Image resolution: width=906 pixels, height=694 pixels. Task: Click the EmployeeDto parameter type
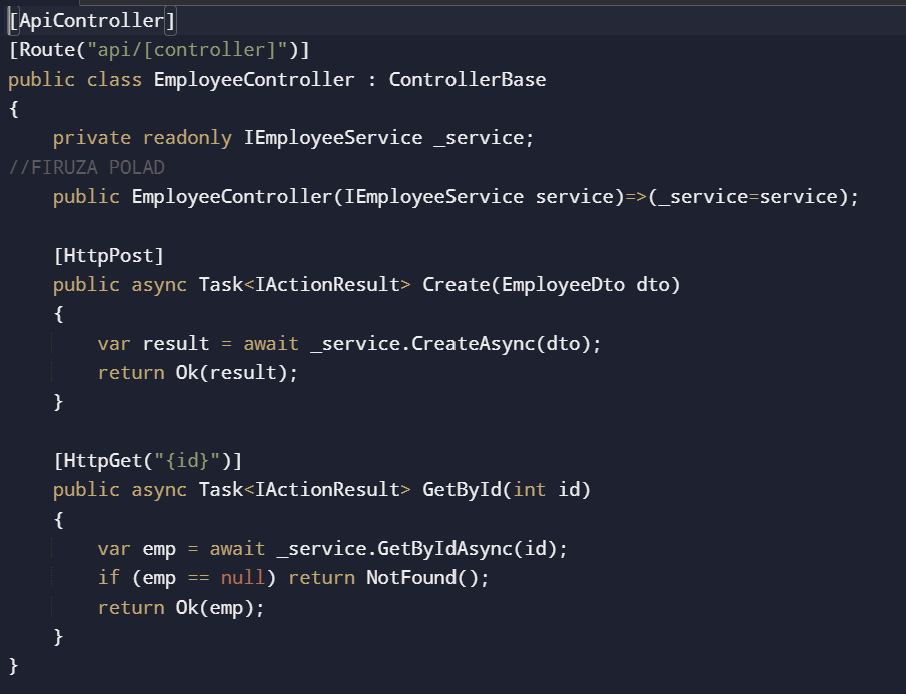[563, 285]
